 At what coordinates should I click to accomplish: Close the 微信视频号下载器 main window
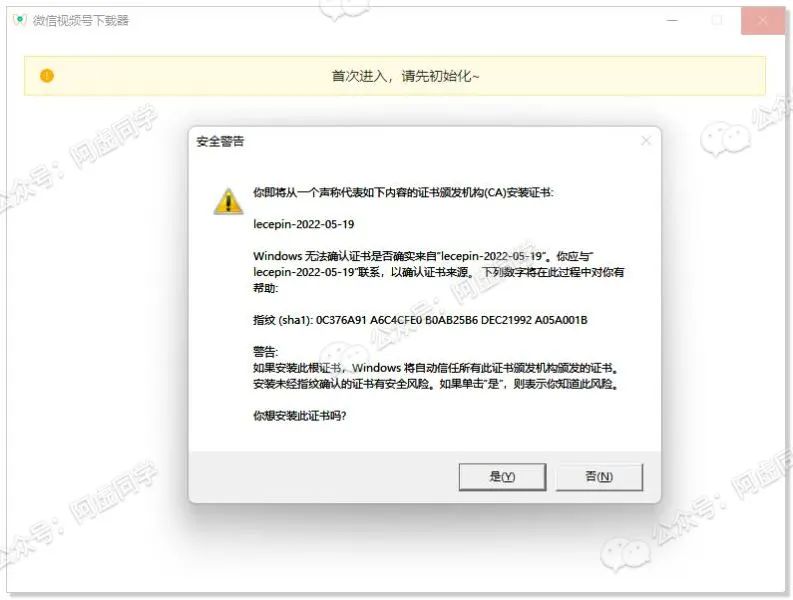tap(763, 20)
